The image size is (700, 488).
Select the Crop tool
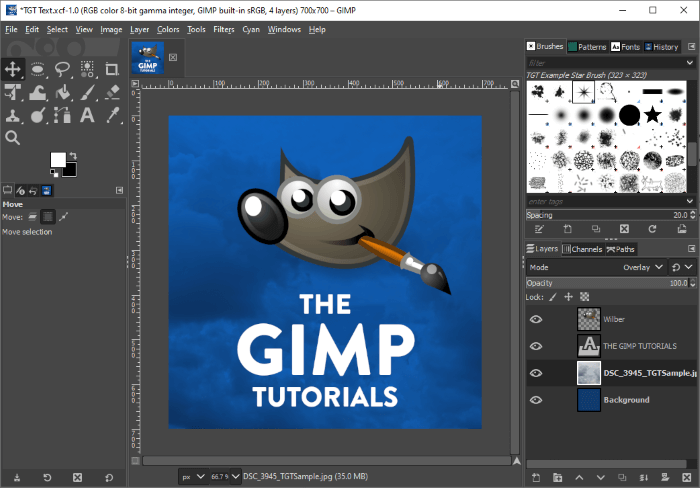tap(112, 69)
